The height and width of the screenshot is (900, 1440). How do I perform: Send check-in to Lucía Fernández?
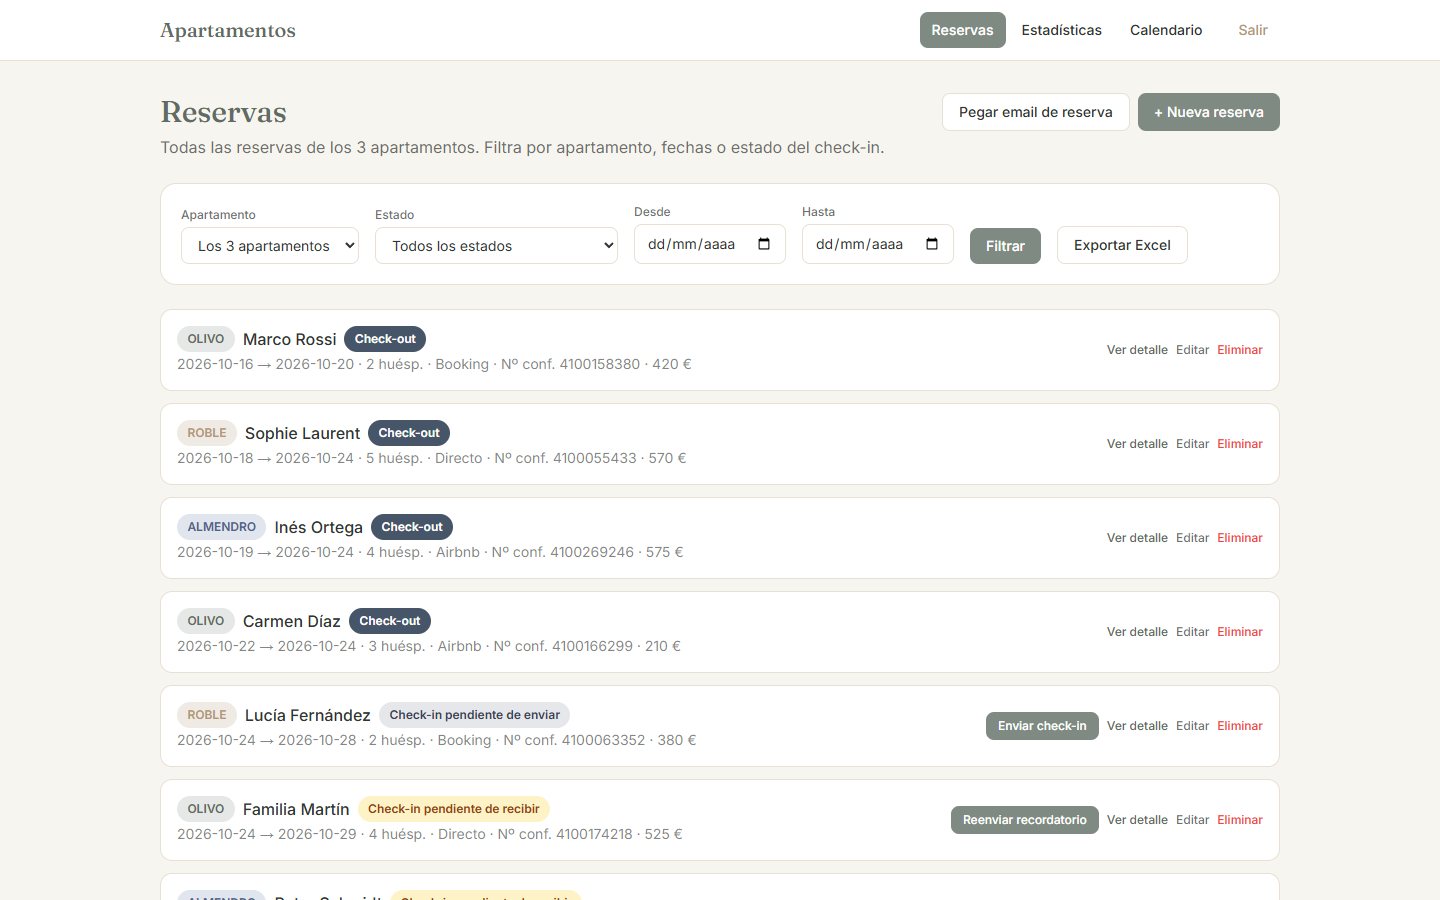click(1042, 726)
